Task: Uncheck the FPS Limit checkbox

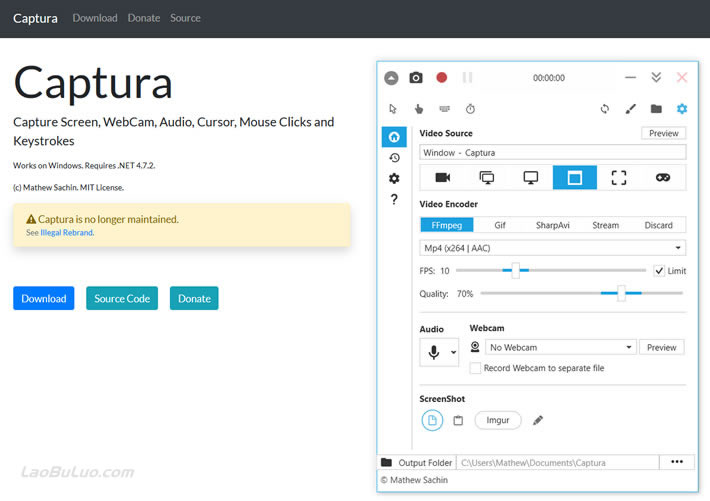Action: [659, 271]
